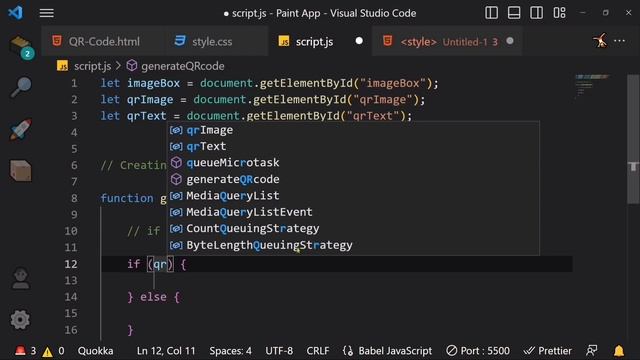Click Ln 12, Col 11 indicator
This screenshot has height=360, width=640.
click(166, 351)
